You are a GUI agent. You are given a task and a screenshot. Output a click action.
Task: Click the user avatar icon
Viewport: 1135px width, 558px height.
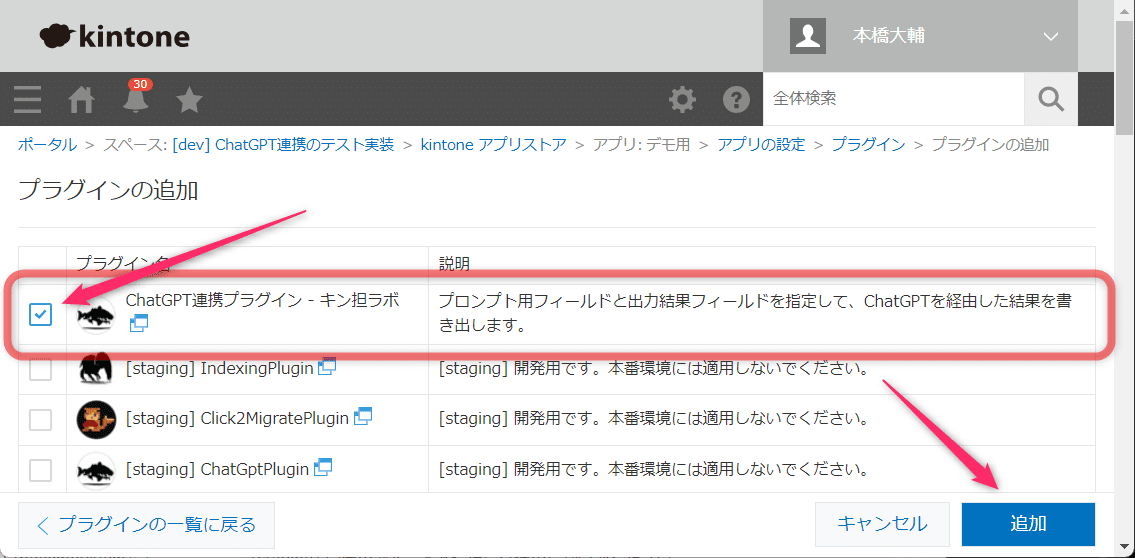click(807, 36)
